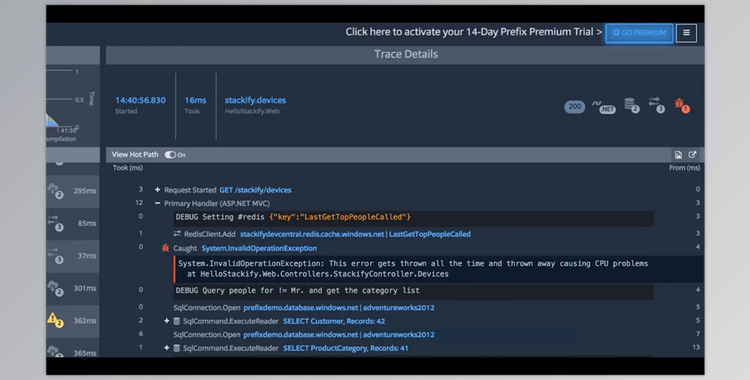This screenshot has width=750, height=380.
Task: Click the web service calls icon in trace header
Action: (x=656, y=105)
